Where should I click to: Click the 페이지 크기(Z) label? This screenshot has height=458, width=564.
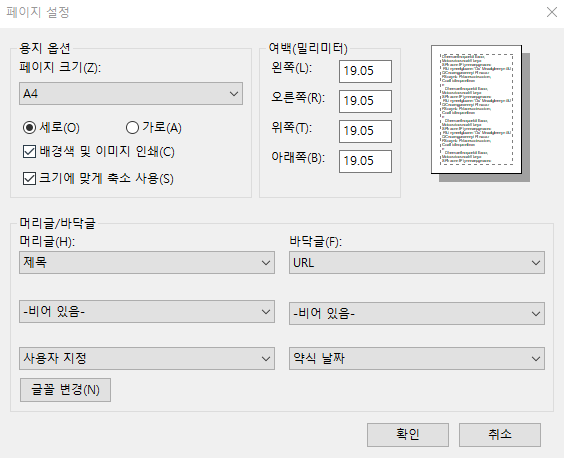click(60, 67)
